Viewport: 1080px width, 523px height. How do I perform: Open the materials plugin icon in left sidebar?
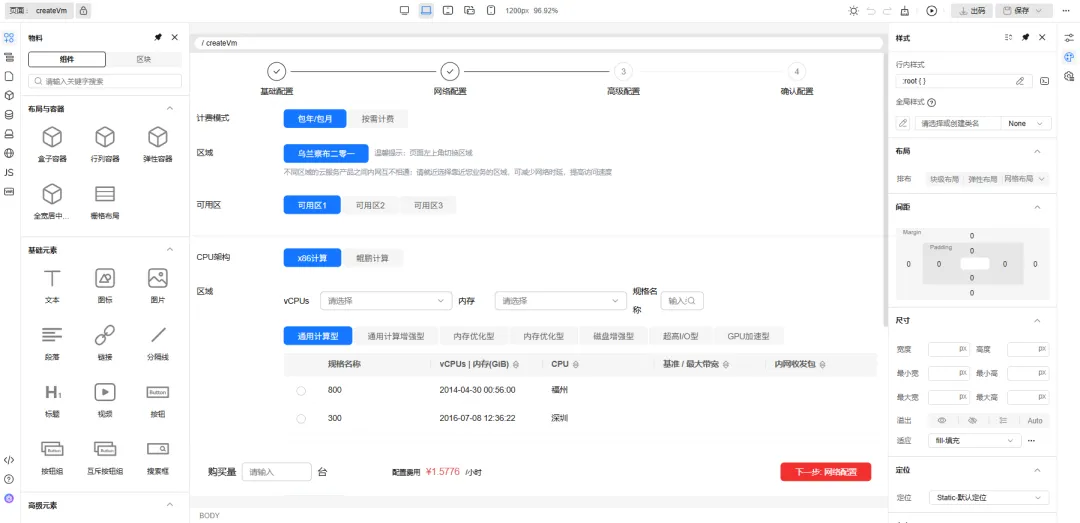point(9,37)
